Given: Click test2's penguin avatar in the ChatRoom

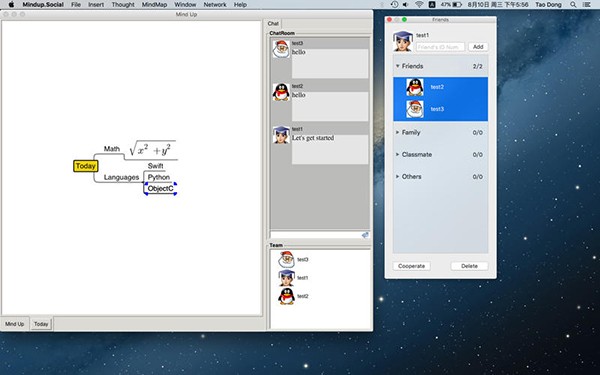Looking at the screenshot, I should pos(281,92).
